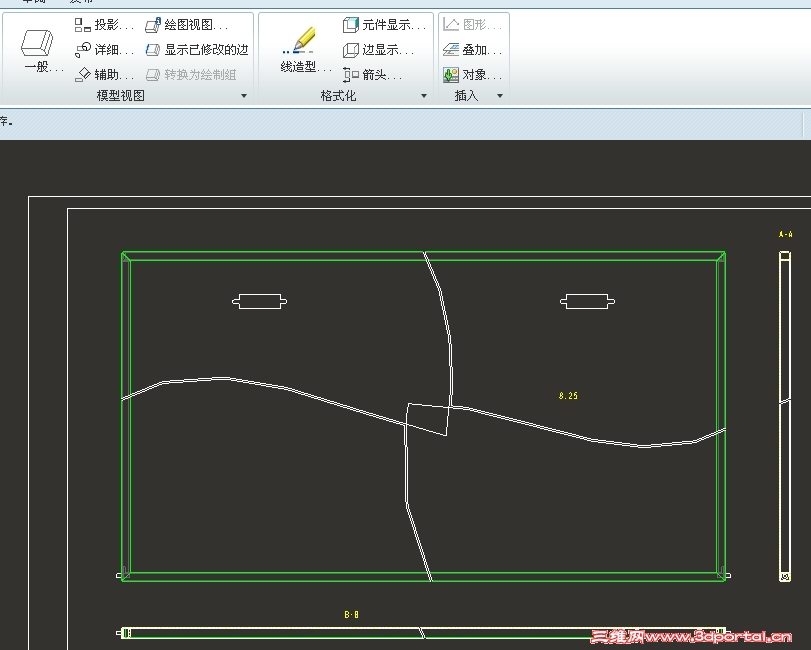Expand the Format (格式化) group dropdown

tap(424, 96)
